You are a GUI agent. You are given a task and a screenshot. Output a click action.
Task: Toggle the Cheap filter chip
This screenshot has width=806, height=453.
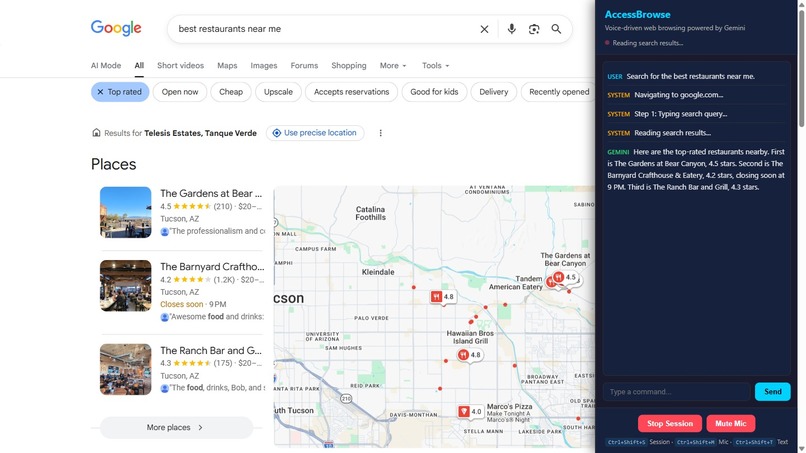point(231,92)
